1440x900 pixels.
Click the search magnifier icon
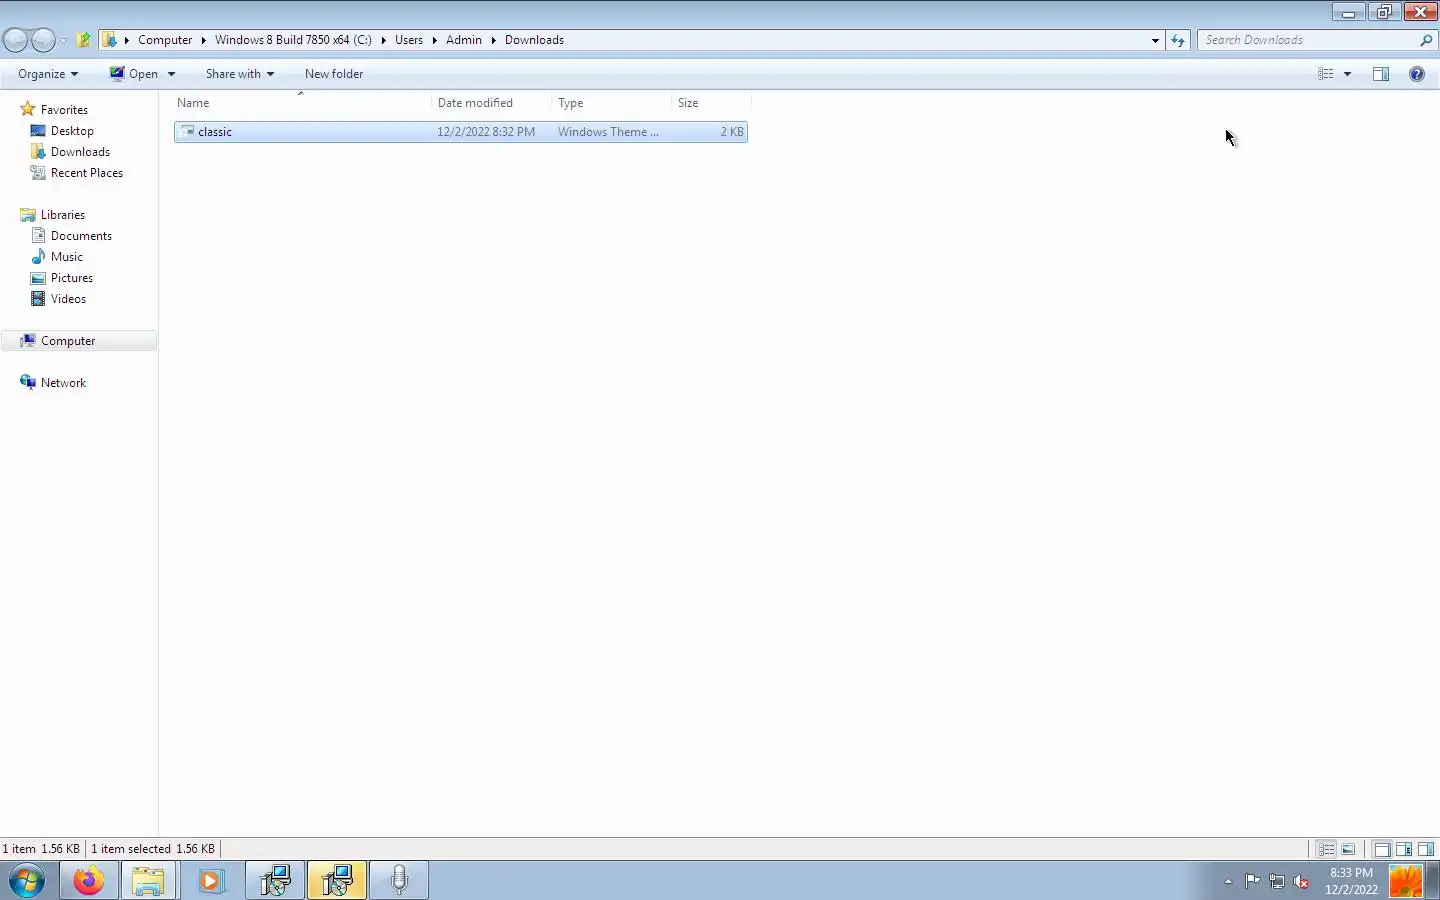(x=1426, y=40)
